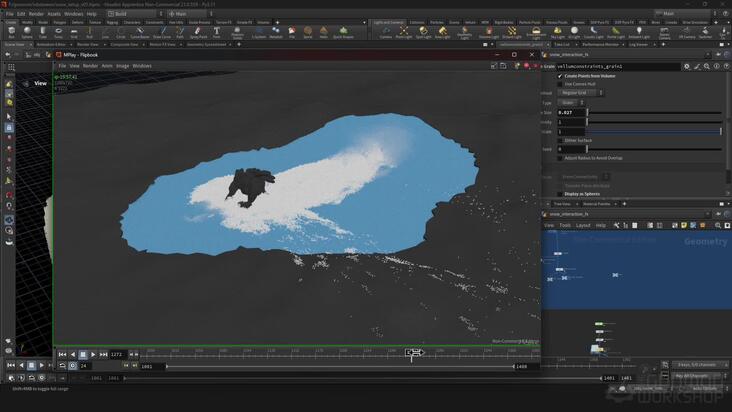Add a Camera from the shelf
Image resolution: width=732 pixels, height=412 pixels.
point(386,32)
